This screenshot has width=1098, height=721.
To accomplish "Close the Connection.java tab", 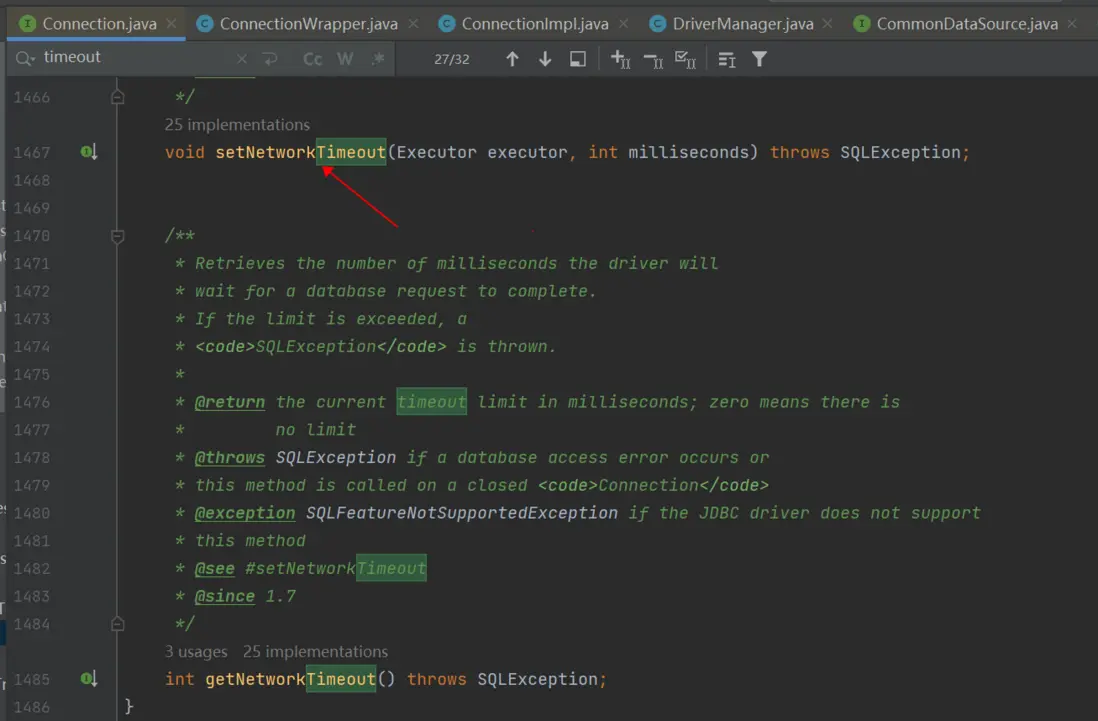I will pos(172,24).
